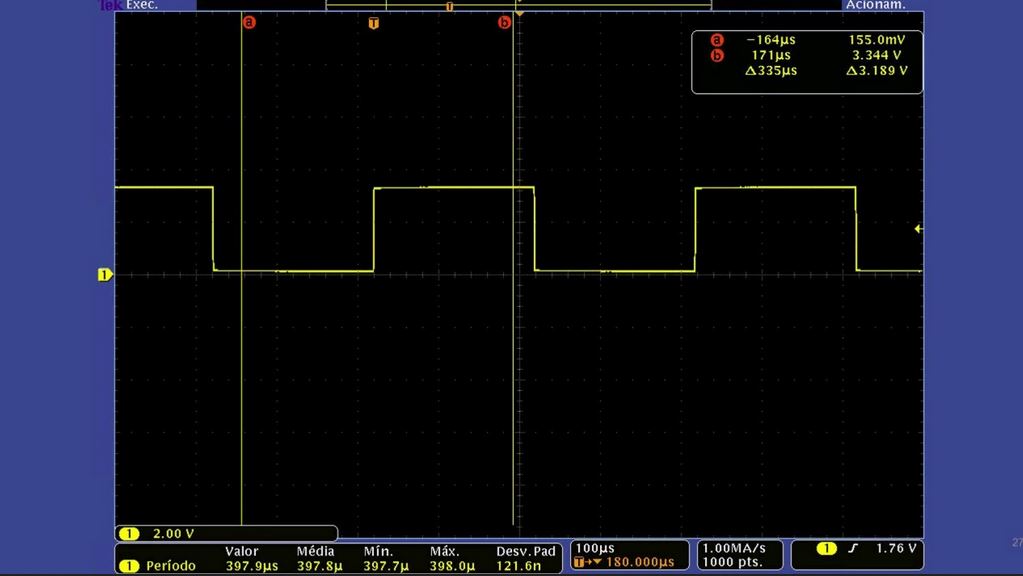Screen dimensions: 1023x576
Task: Click the Tek logo at top left
Action: point(110,5)
